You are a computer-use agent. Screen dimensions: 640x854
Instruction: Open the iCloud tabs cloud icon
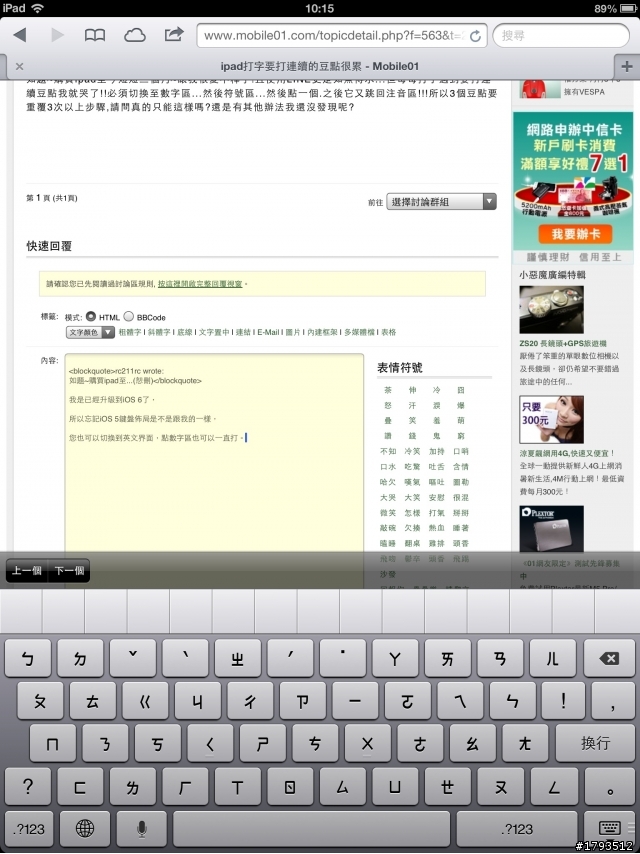click(x=135, y=35)
